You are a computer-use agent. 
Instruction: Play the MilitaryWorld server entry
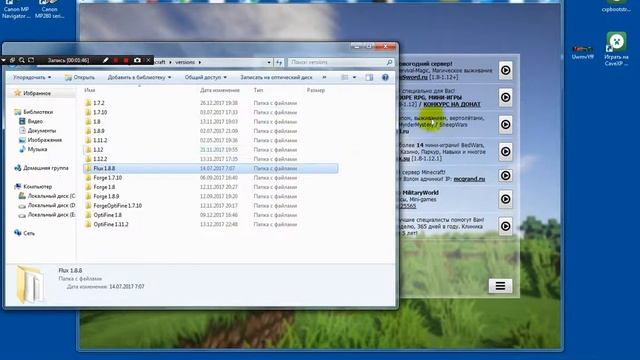[x=505, y=199]
